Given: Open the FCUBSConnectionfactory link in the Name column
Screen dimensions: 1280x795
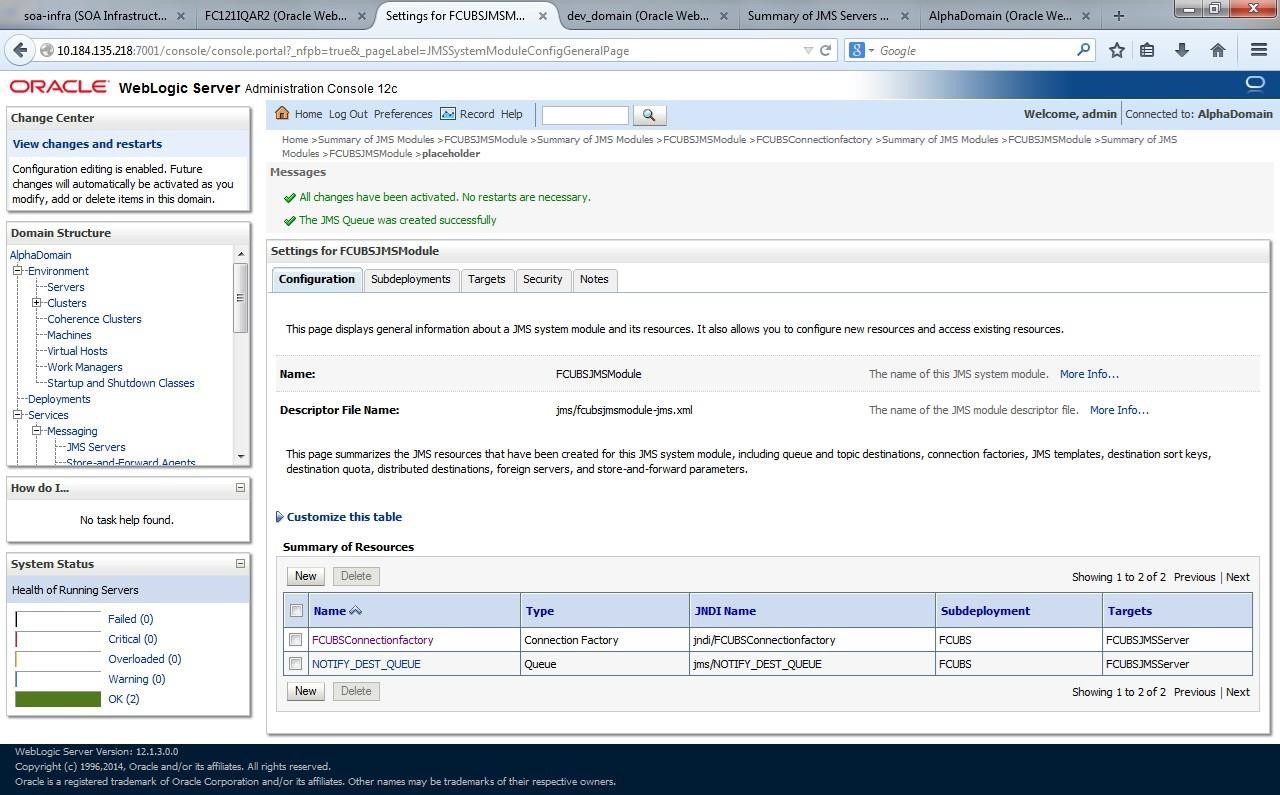Looking at the screenshot, I should pyautogui.click(x=372, y=640).
